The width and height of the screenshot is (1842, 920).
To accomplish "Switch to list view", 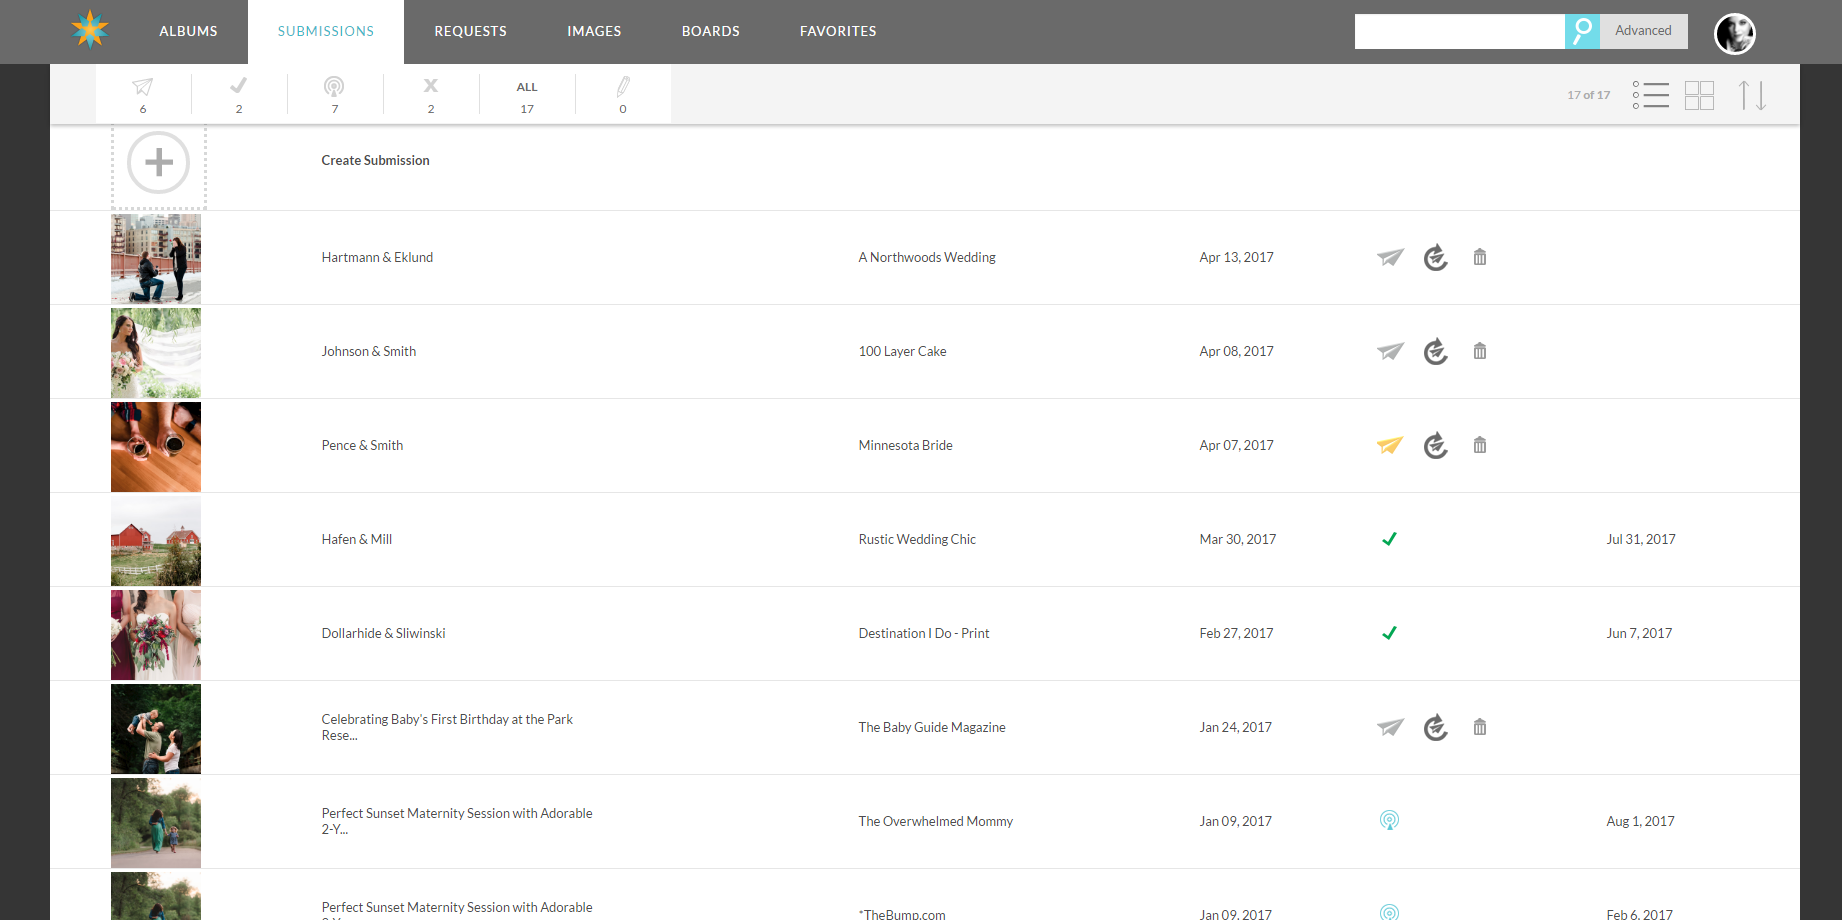I will (x=1651, y=95).
